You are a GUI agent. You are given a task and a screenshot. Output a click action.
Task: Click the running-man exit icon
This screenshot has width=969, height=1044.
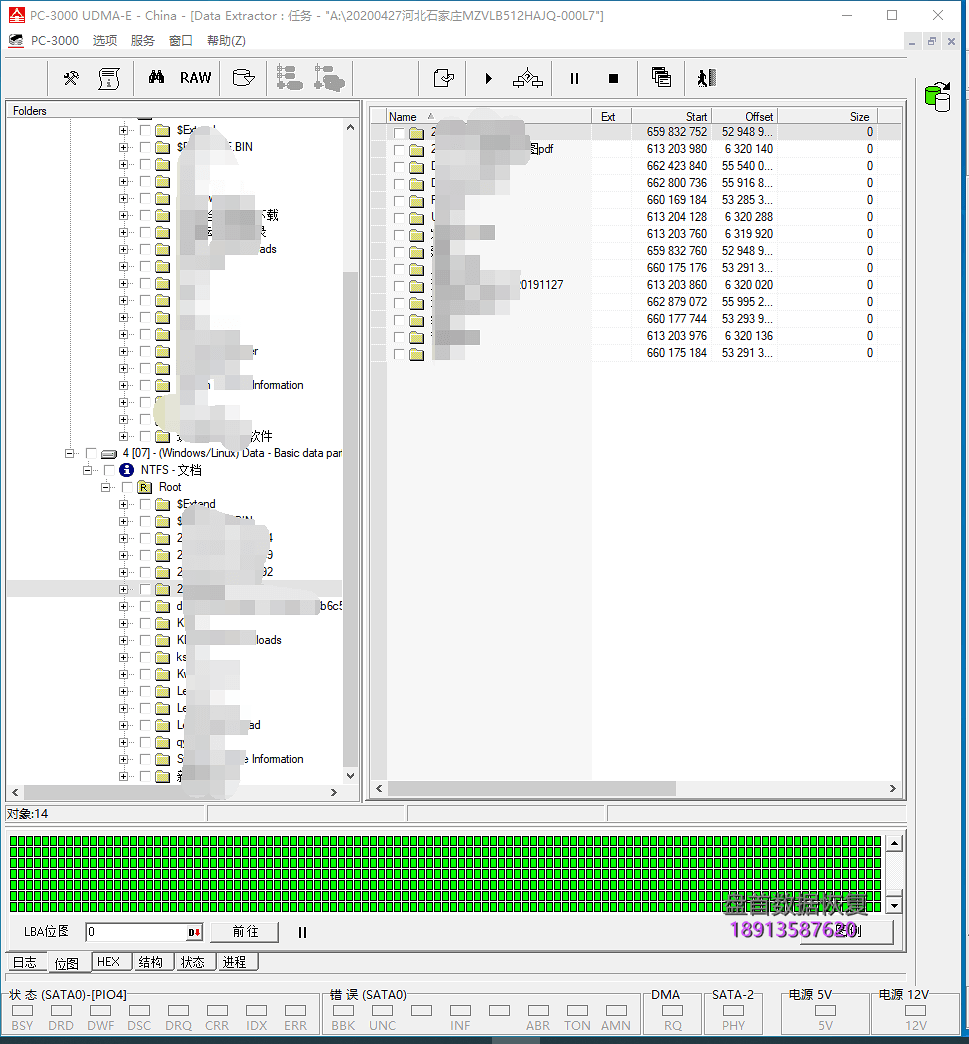click(x=707, y=79)
